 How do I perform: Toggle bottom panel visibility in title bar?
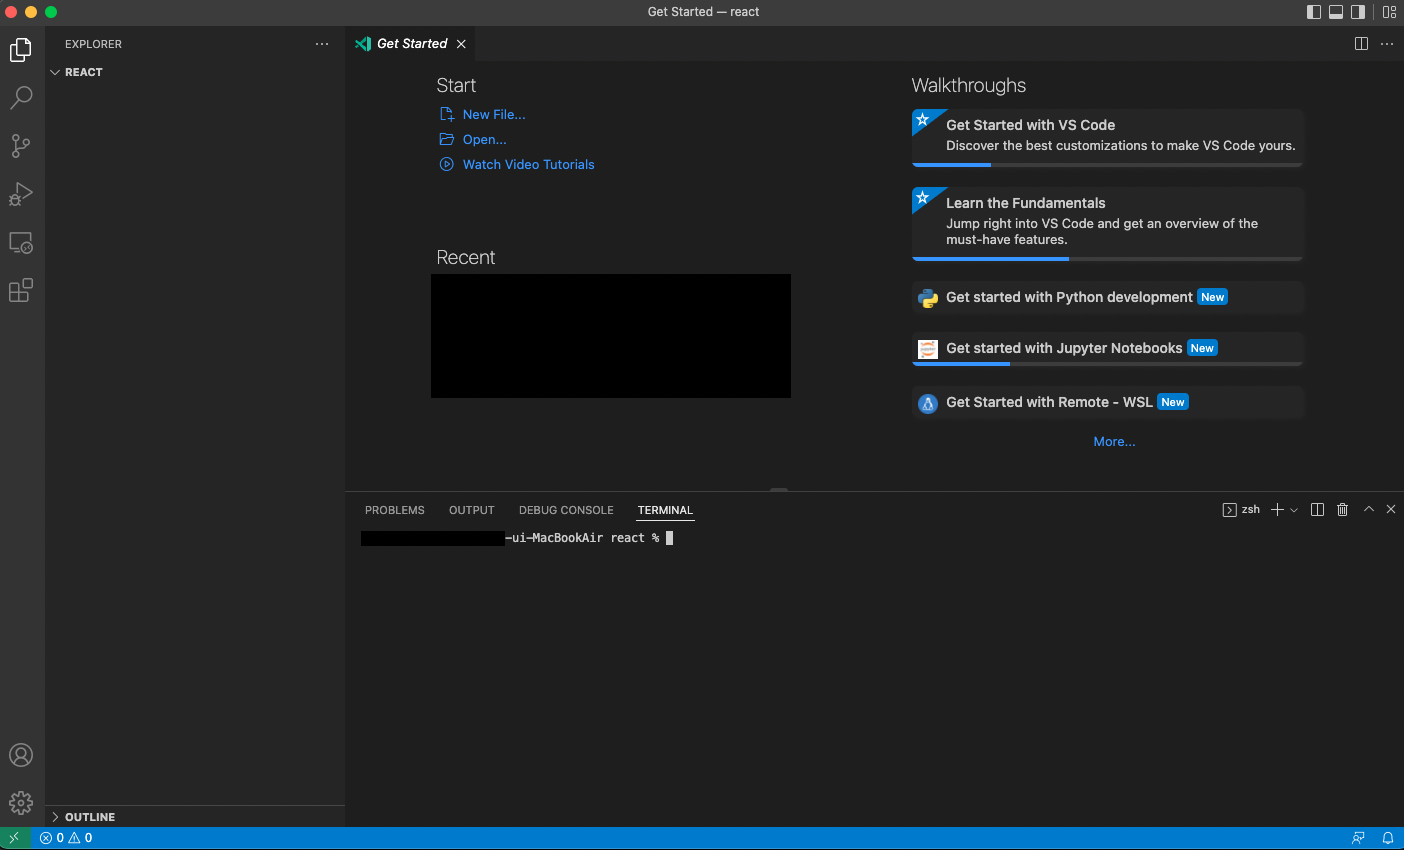coord(1336,12)
